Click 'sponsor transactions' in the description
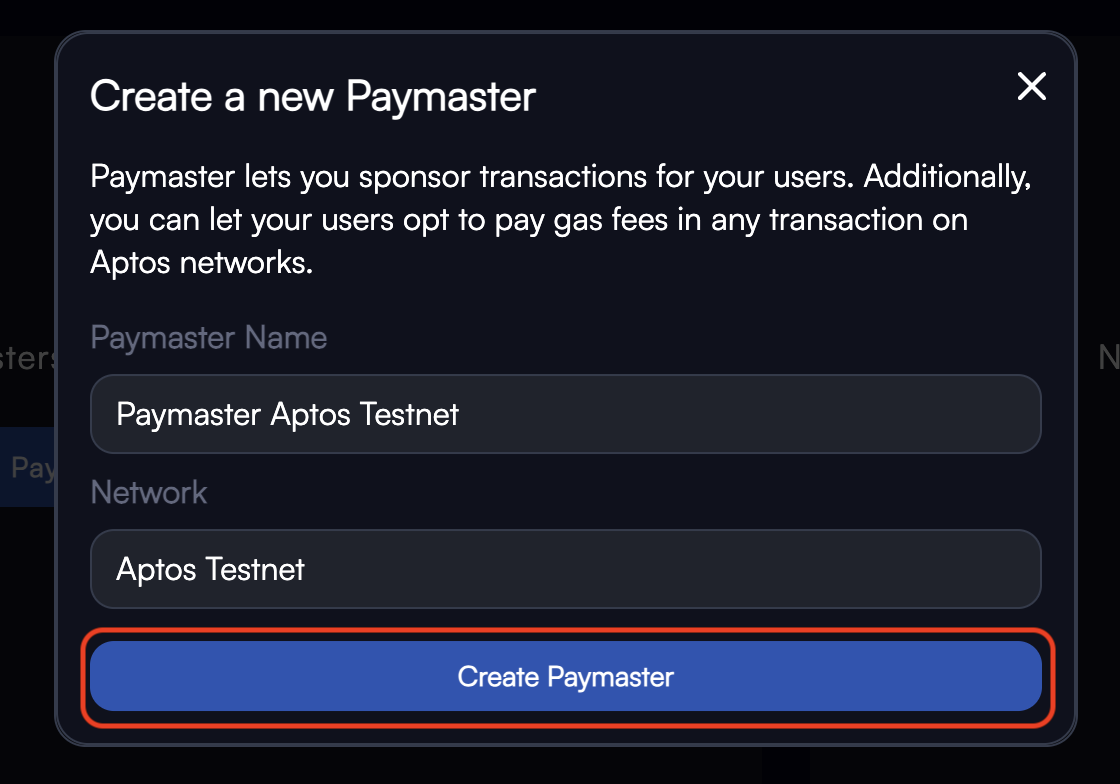 [x=503, y=177]
